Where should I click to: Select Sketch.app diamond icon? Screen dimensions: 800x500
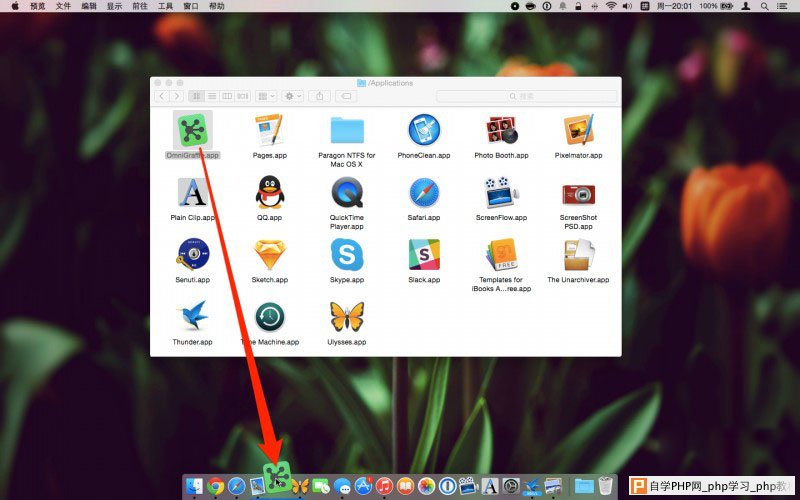point(269,255)
